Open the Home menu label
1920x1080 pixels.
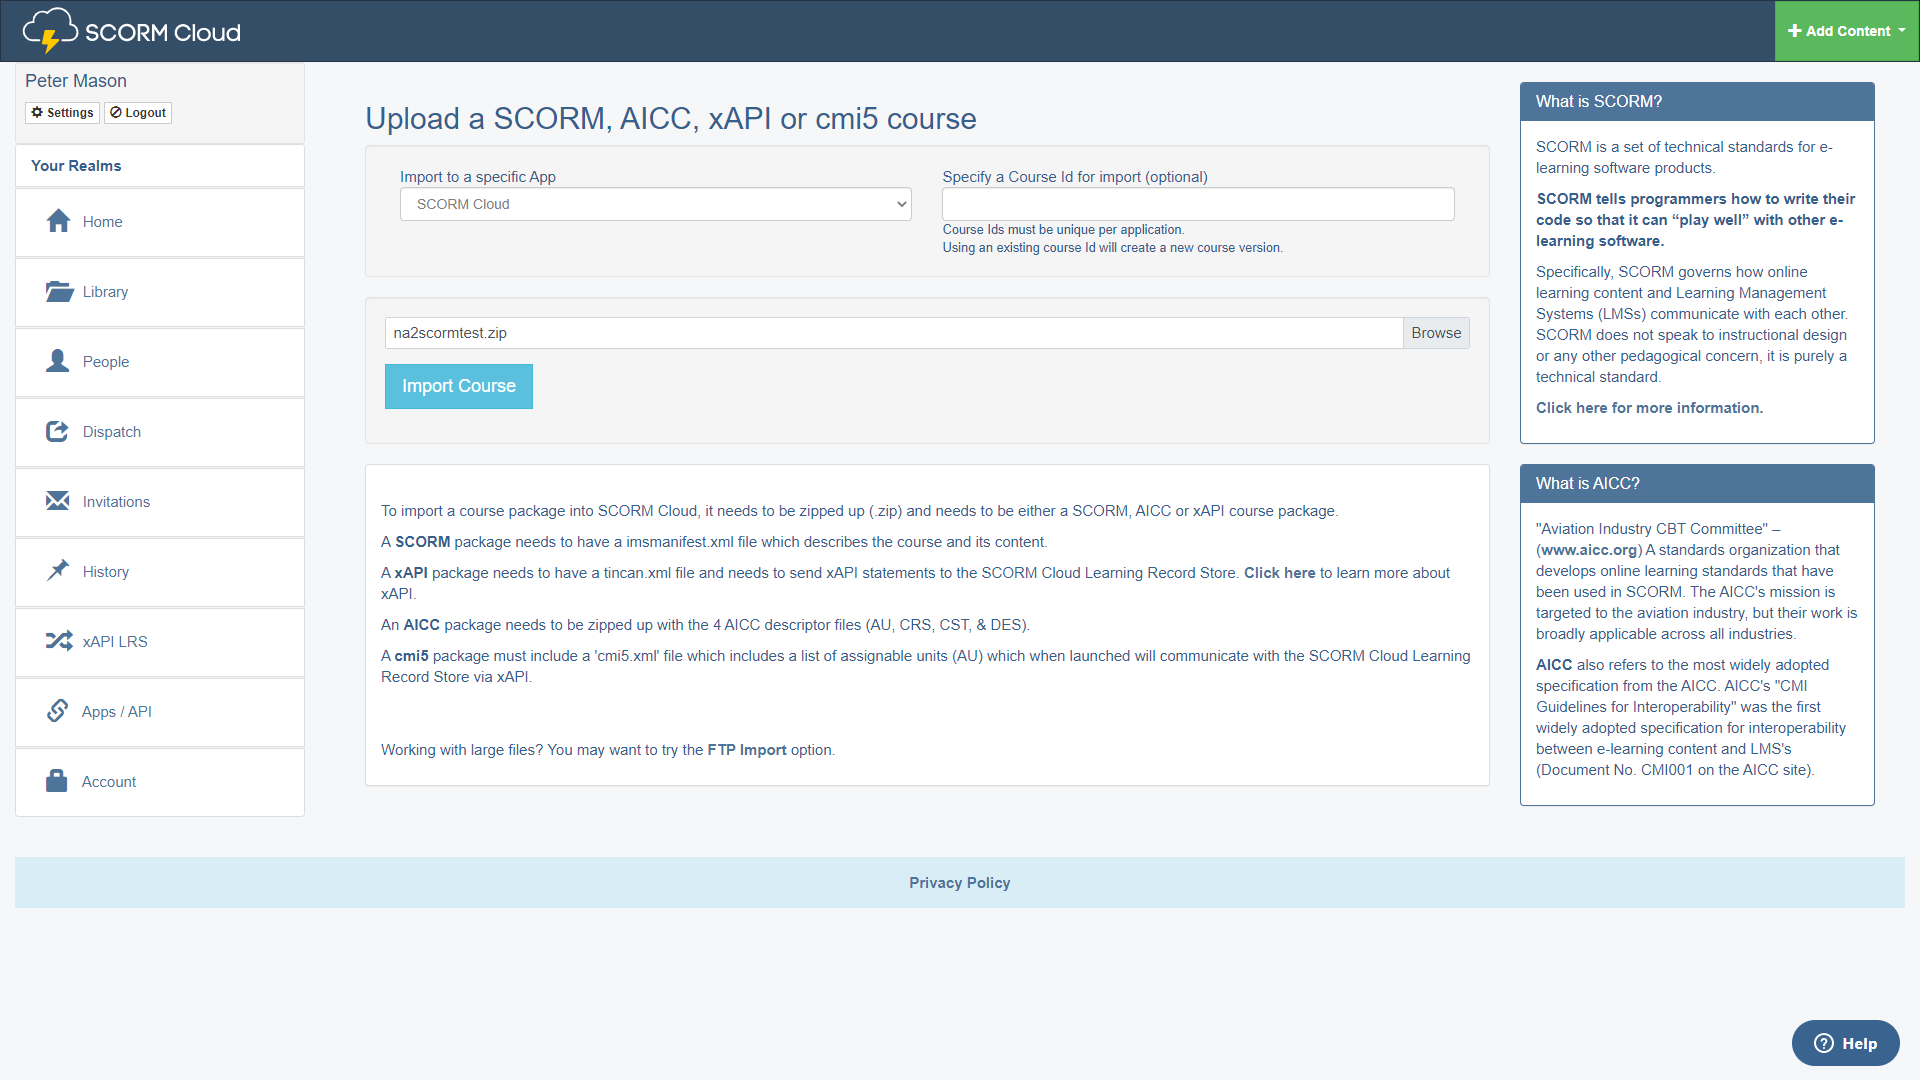(103, 222)
